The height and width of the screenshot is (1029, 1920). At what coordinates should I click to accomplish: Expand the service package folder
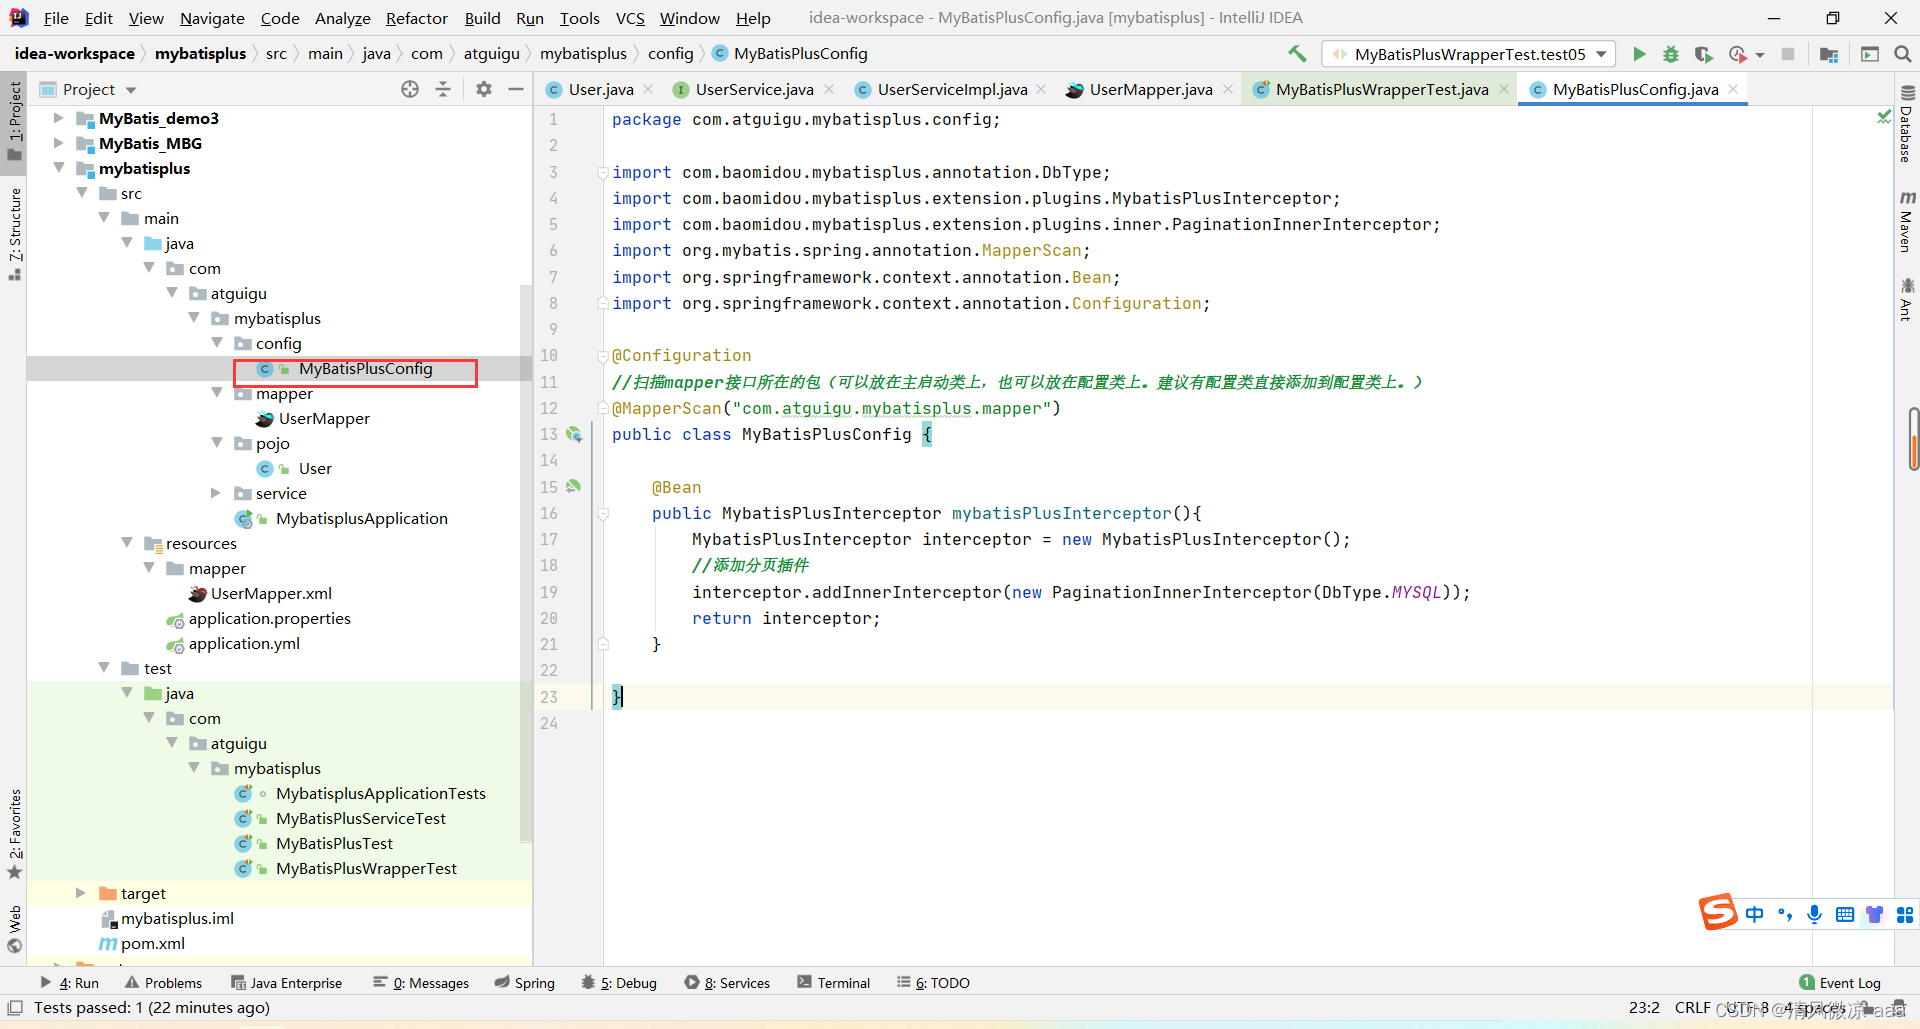pyautogui.click(x=216, y=493)
